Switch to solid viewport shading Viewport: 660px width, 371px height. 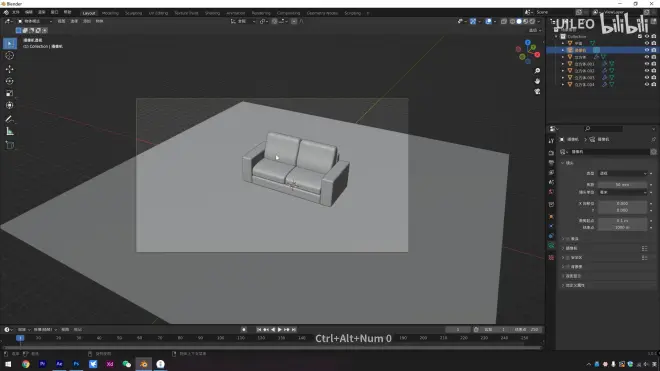519,21
